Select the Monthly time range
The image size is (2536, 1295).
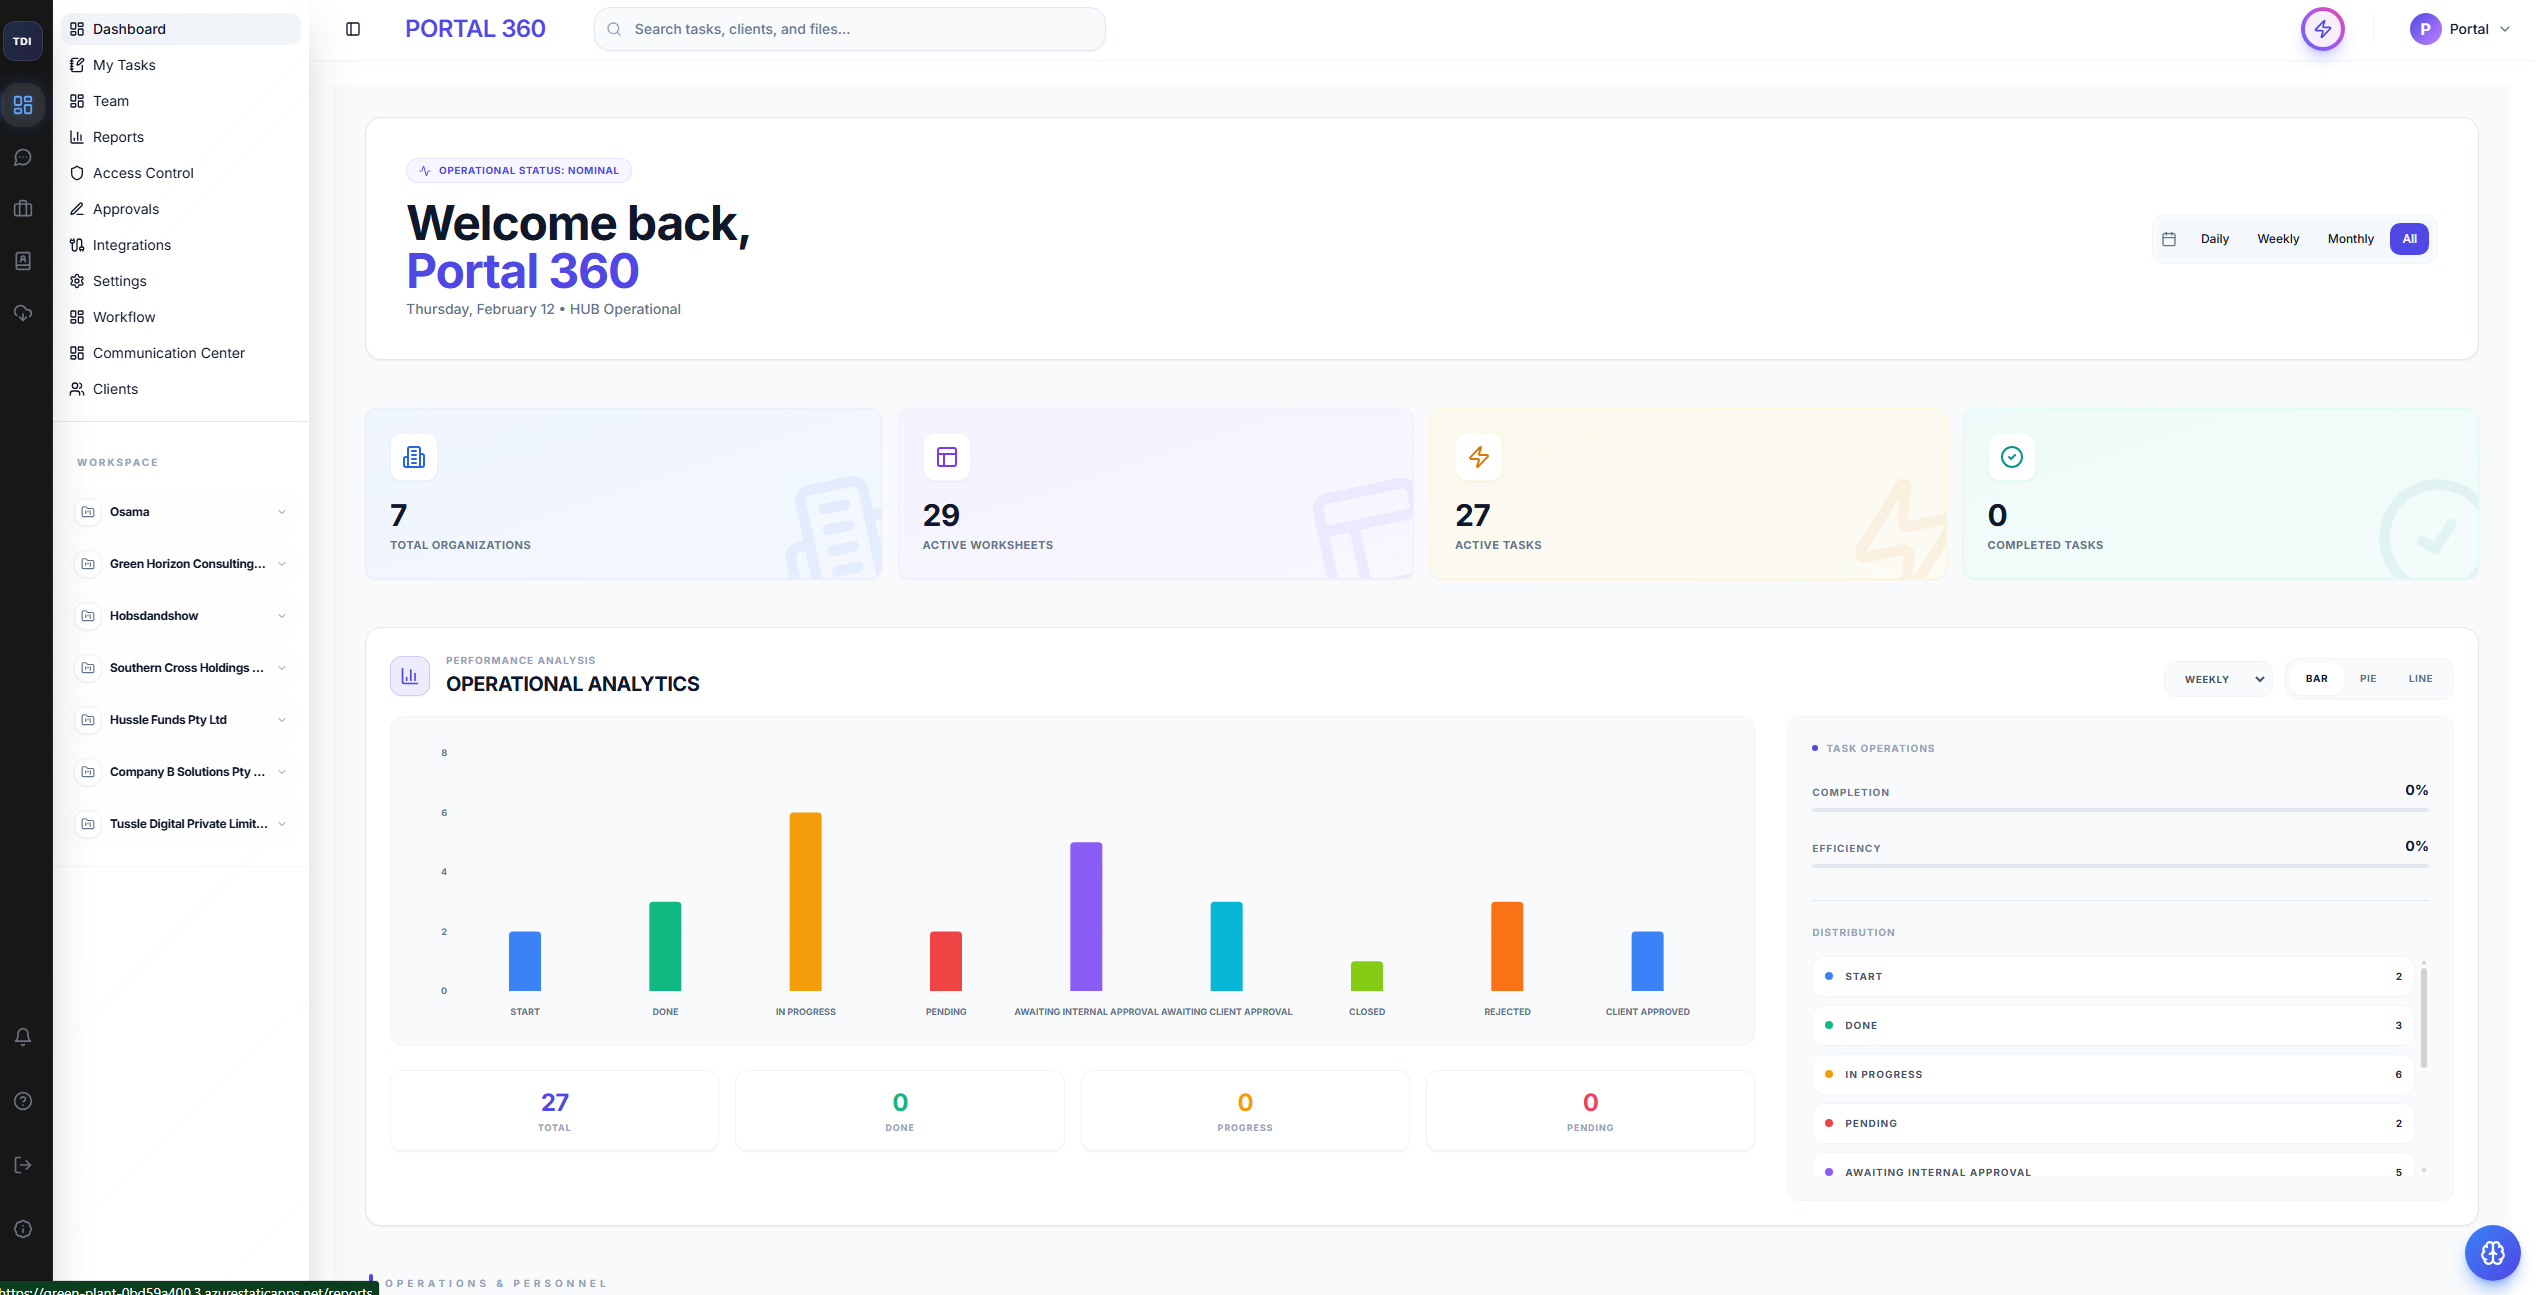[2350, 239]
